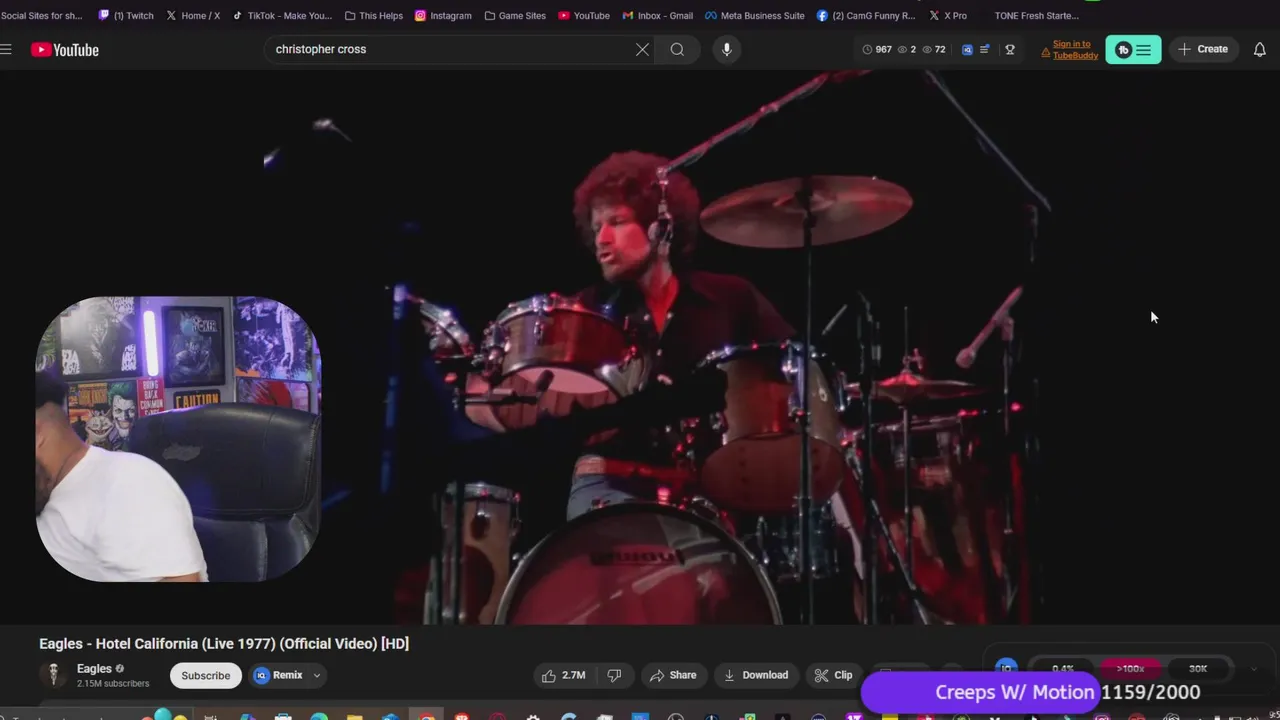
Task: Open the (2) CamG Funny R... bookmark
Action: click(x=866, y=15)
